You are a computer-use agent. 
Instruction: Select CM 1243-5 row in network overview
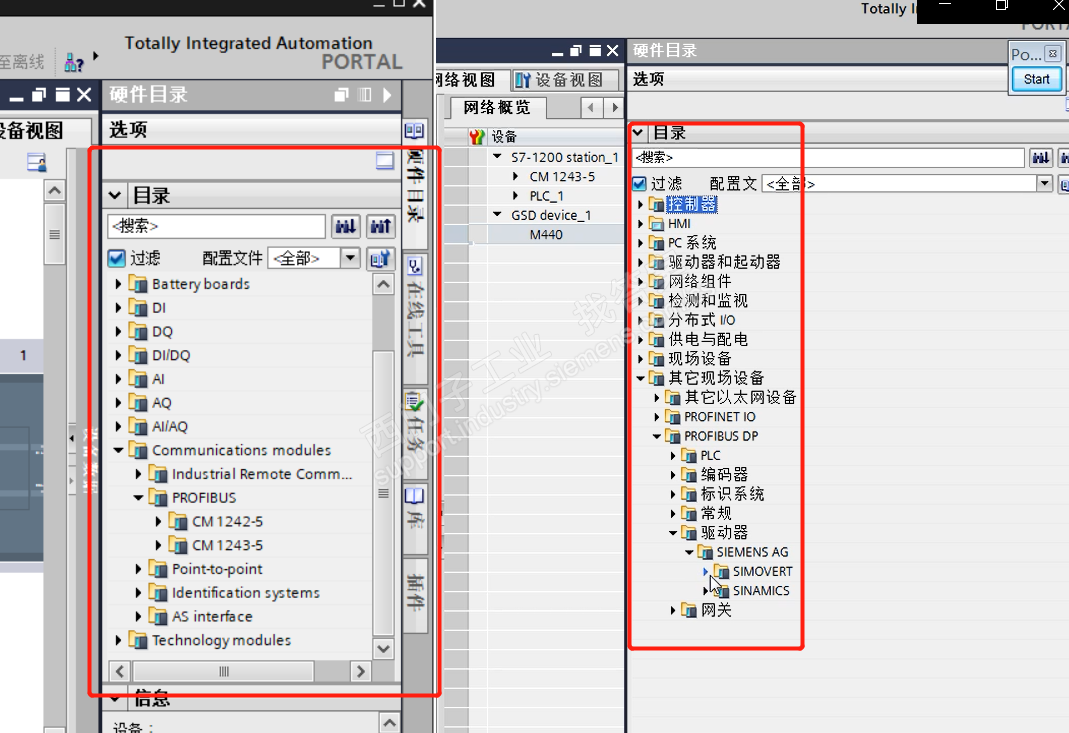[562, 177]
